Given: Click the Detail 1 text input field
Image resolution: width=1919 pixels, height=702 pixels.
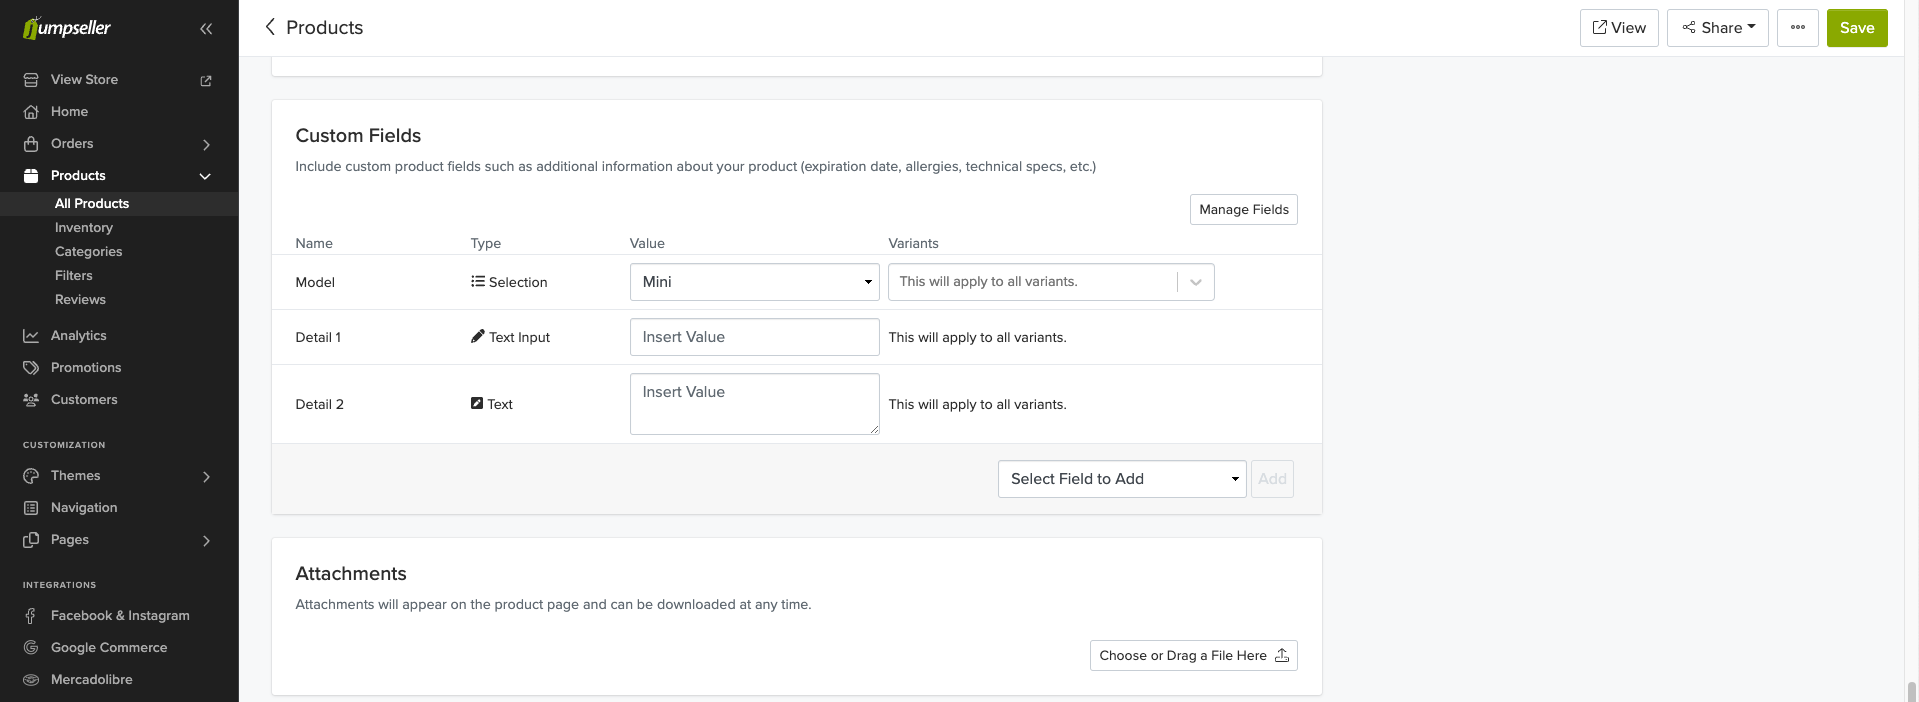Looking at the screenshot, I should pos(754,337).
